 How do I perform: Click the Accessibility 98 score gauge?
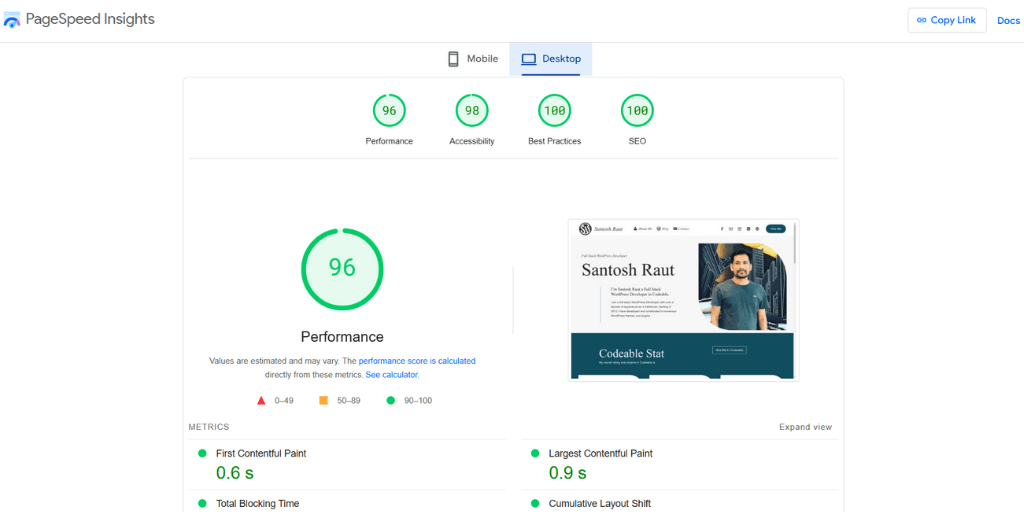click(472, 111)
